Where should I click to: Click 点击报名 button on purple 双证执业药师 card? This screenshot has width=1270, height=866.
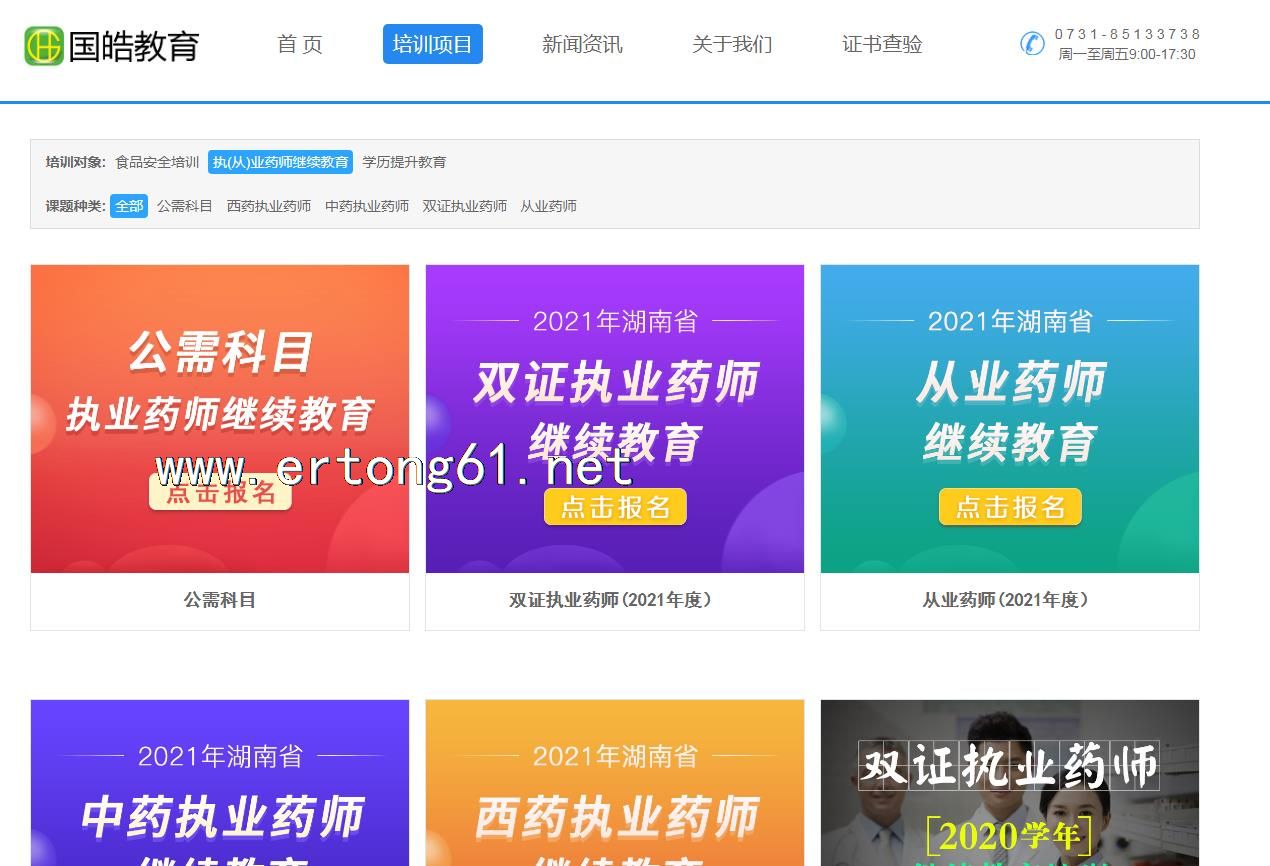[615, 507]
